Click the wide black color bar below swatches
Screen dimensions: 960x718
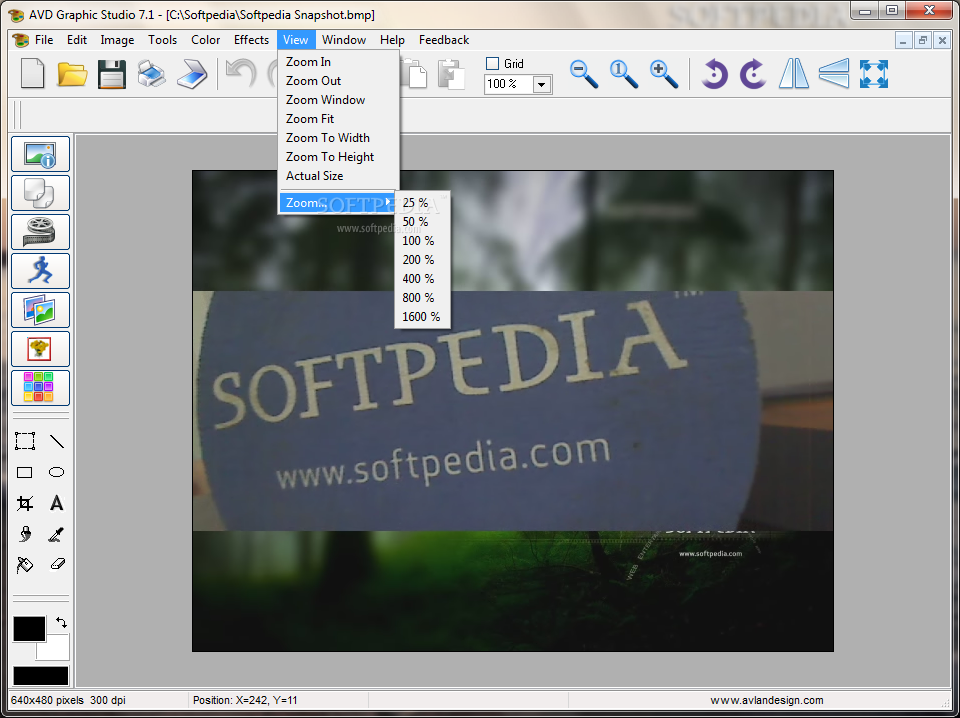pos(40,676)
